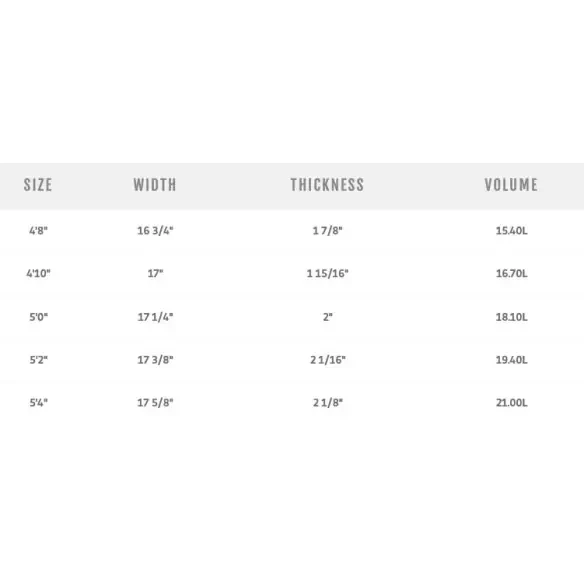This screenshot has width=584, height=584.
Task: Select the 4'8" size cell
Action: pyautogui.click(x=38, y=231)
